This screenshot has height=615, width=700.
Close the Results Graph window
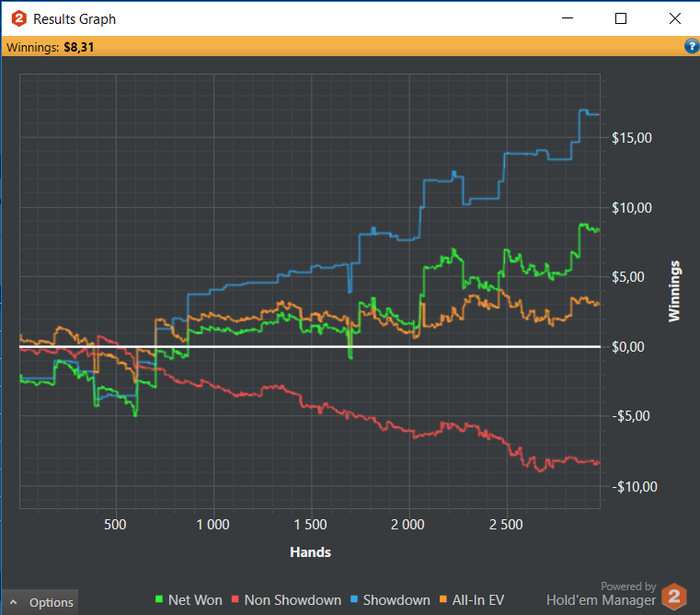675,18
